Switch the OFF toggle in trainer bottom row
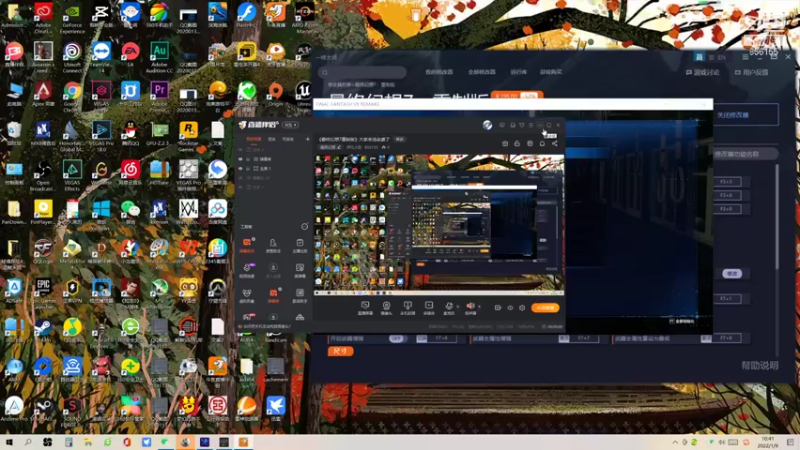Screen dimensions: 800x450 [396, 338]
